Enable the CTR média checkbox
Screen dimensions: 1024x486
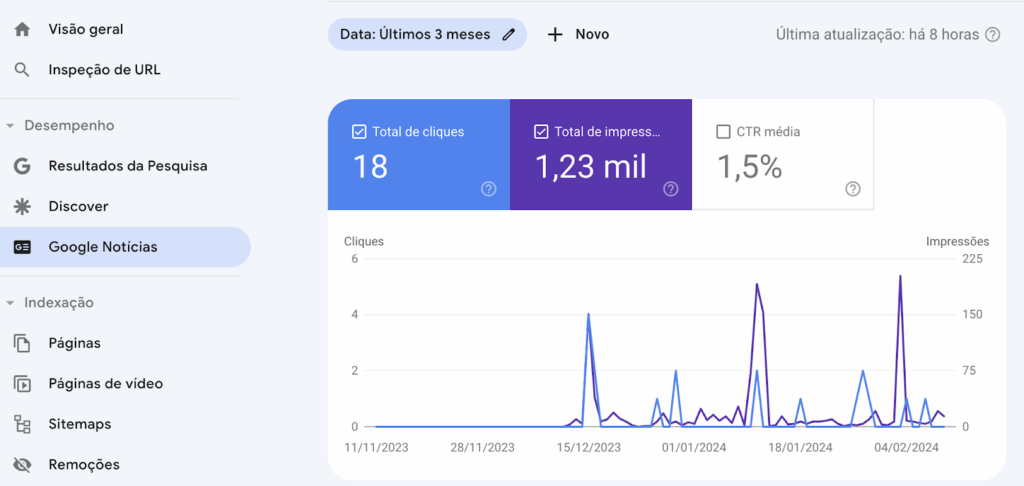(723, 131)
